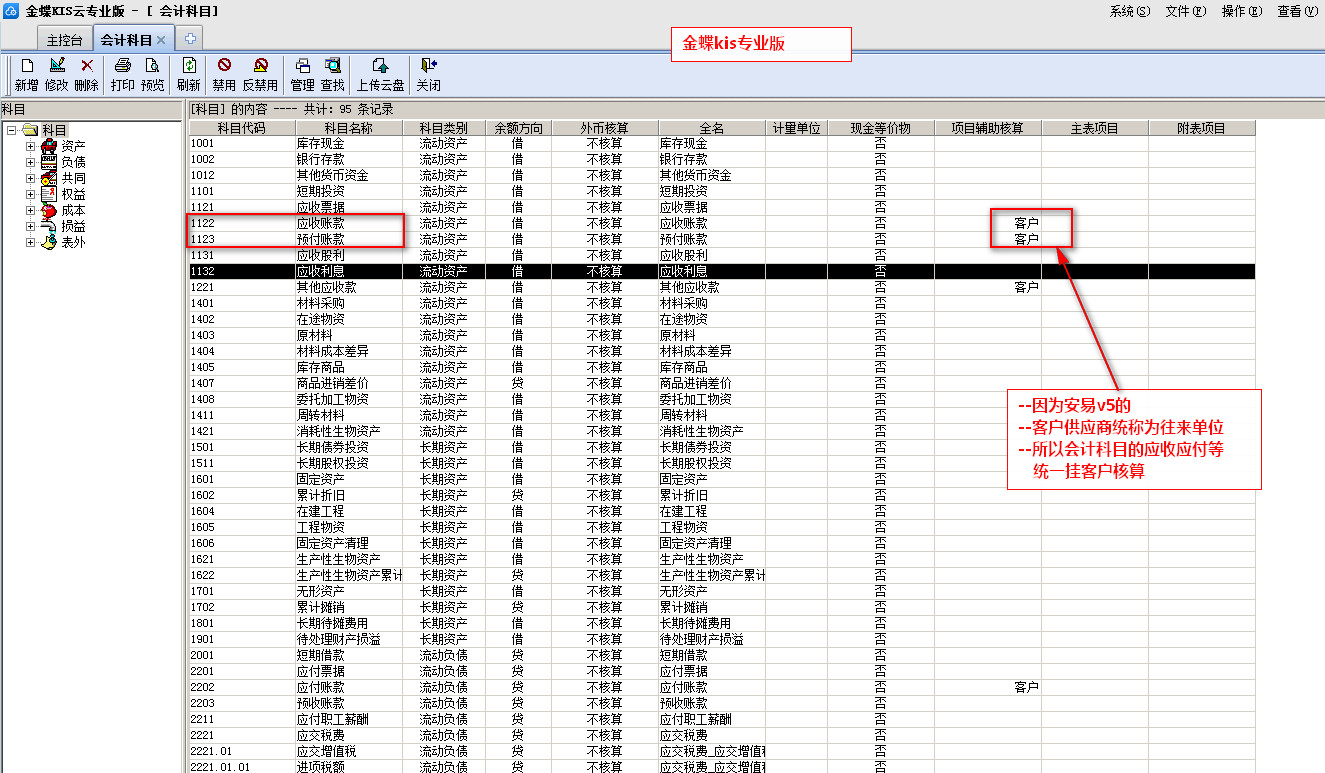The height and width of the screenshot is (773, 1325).
Task: Refresh the list using 刷新
Action: (x=188, y=73)
